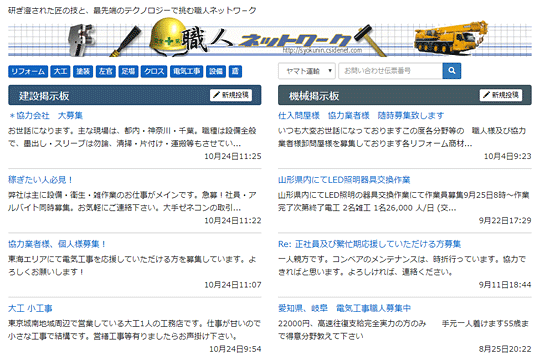Viewport: 540px width, 360px height.
Task: Open the post 大工 小工事
Action: pos(30,308)
